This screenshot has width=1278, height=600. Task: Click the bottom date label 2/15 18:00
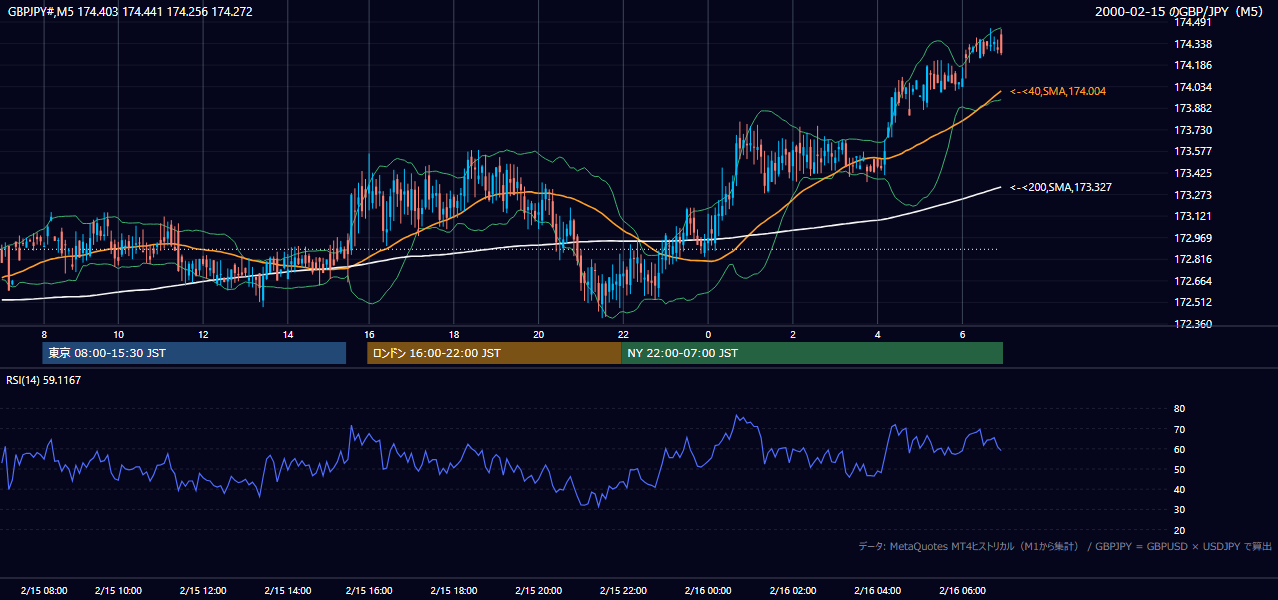[454, 591]
